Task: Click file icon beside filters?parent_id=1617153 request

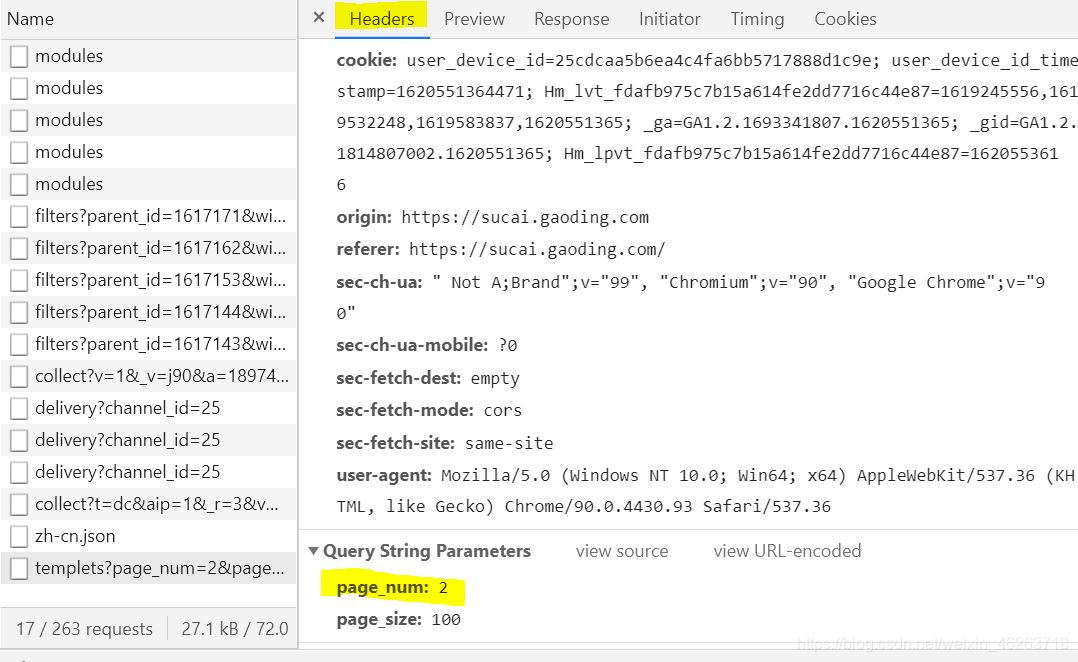Action: 18,280
